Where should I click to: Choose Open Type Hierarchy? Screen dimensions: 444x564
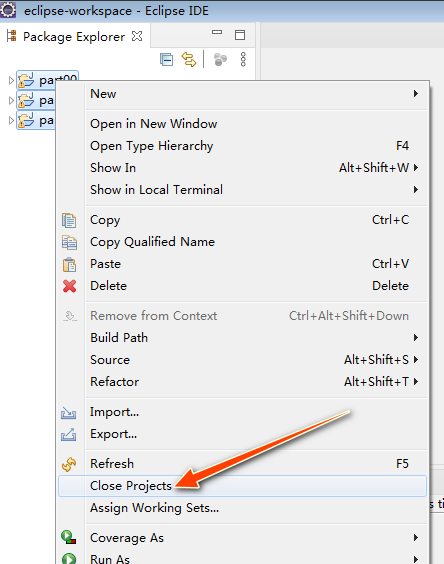[243, 146]
